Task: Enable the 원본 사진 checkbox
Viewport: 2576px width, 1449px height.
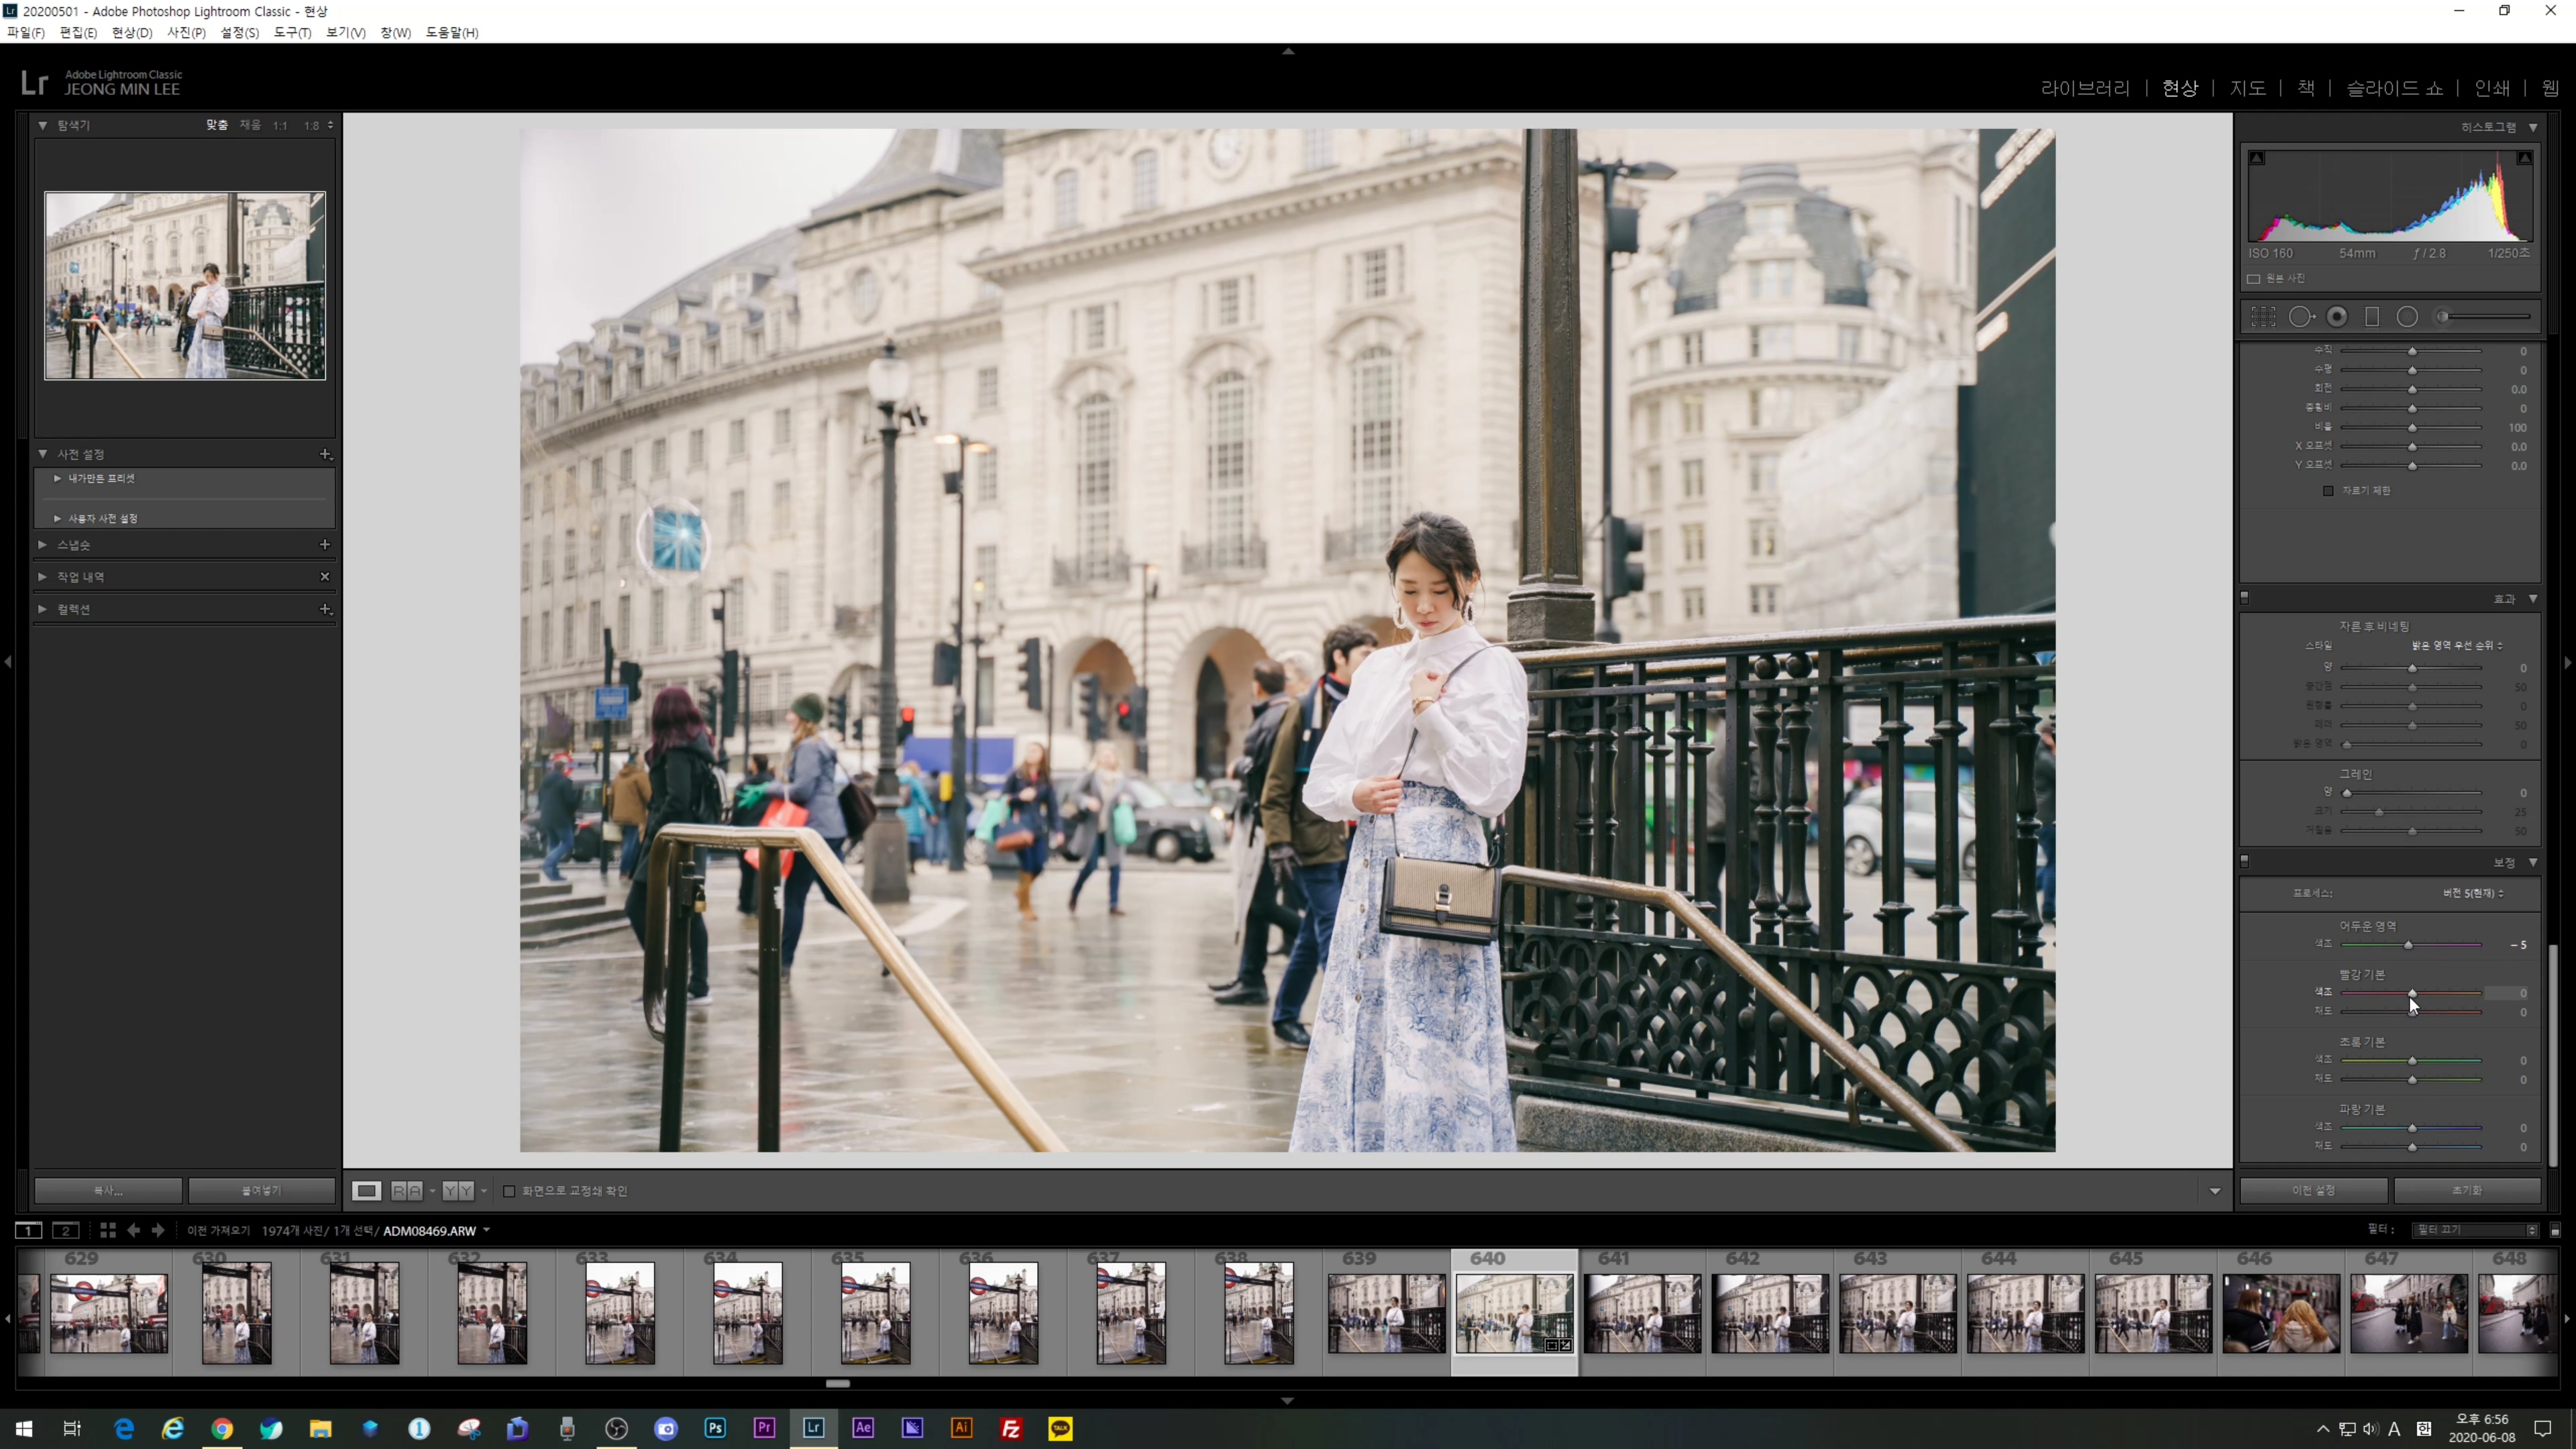Action: pos(2254,279)
